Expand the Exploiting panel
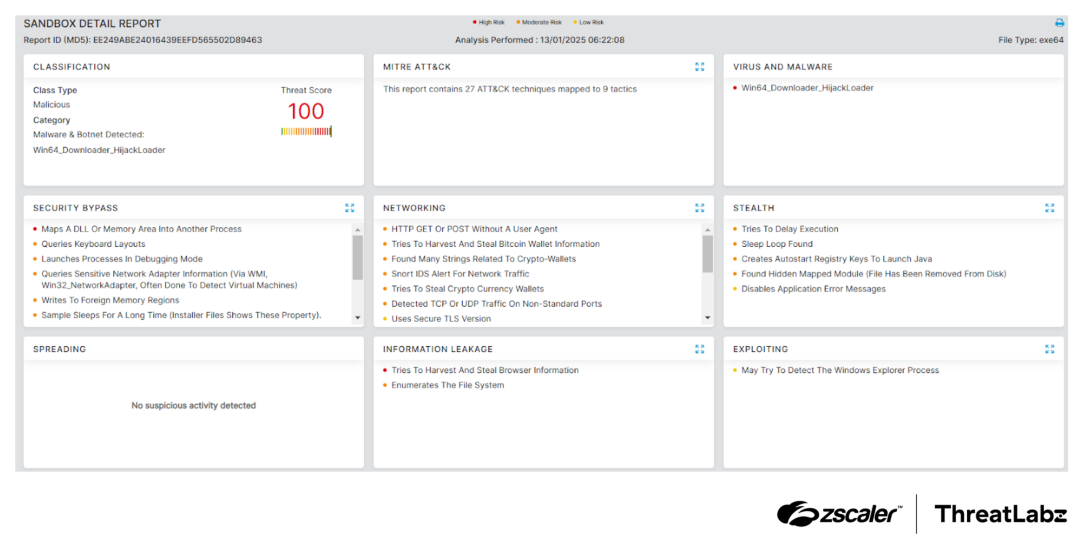 1050,349
